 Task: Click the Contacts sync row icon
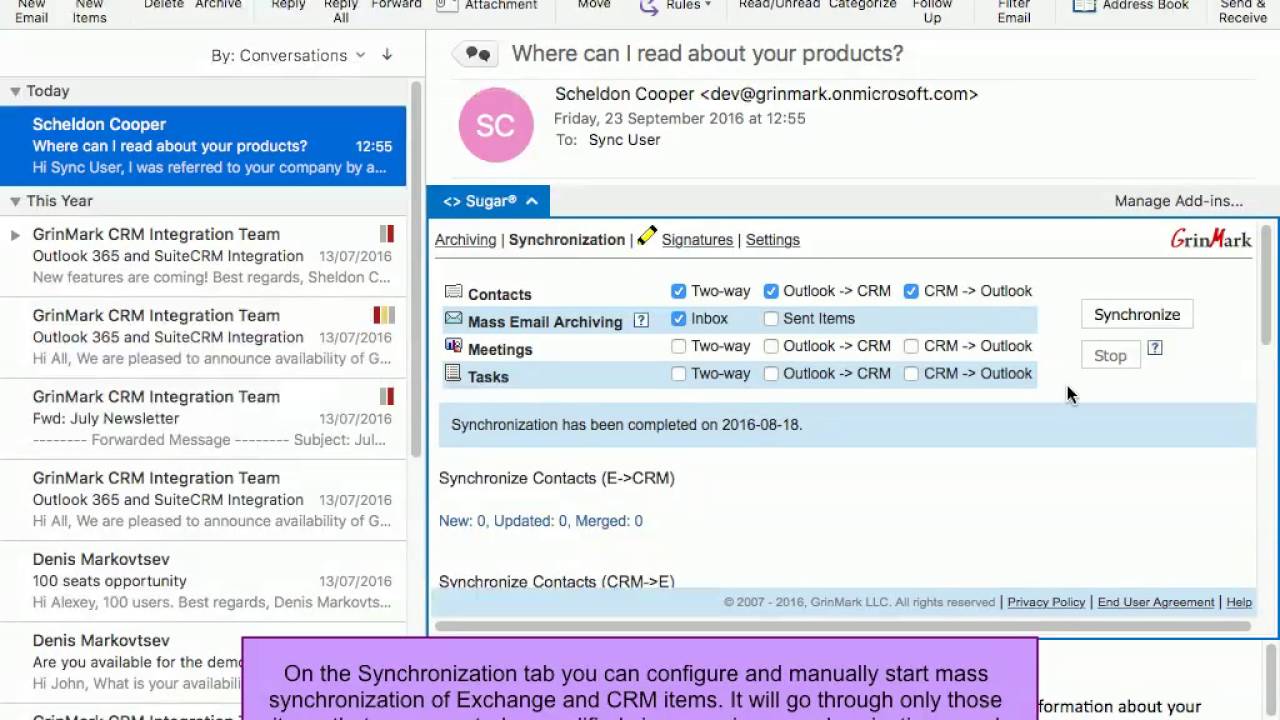453,292
